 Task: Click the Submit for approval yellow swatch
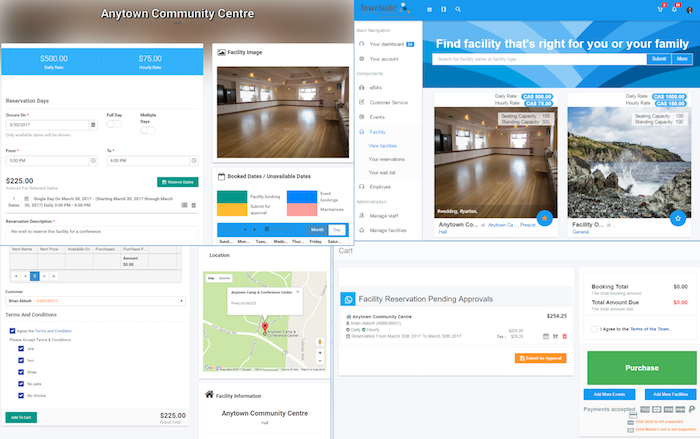(x=232, y=209)
